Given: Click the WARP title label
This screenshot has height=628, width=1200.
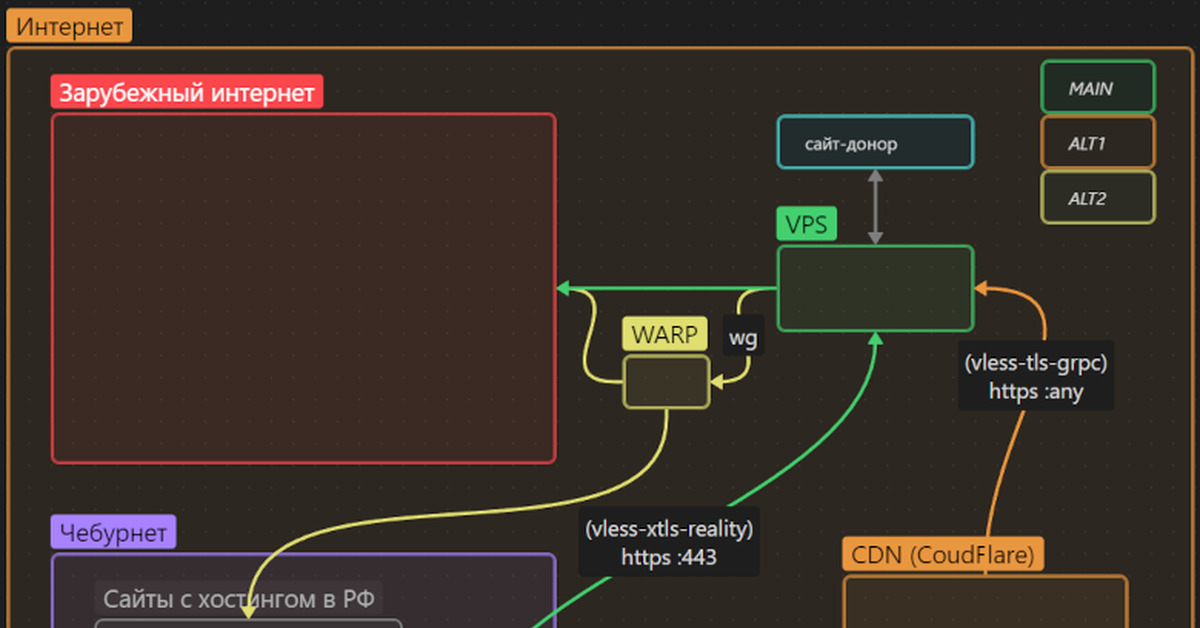Looking at the screenshot, I should pos(665,334).
